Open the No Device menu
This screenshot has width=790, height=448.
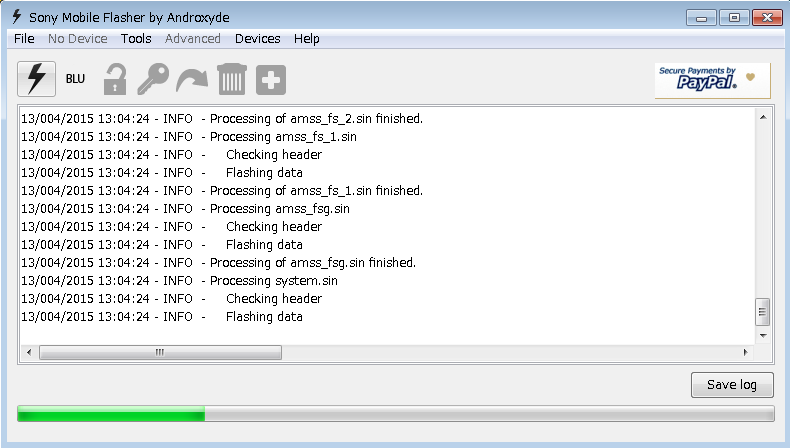78,39
